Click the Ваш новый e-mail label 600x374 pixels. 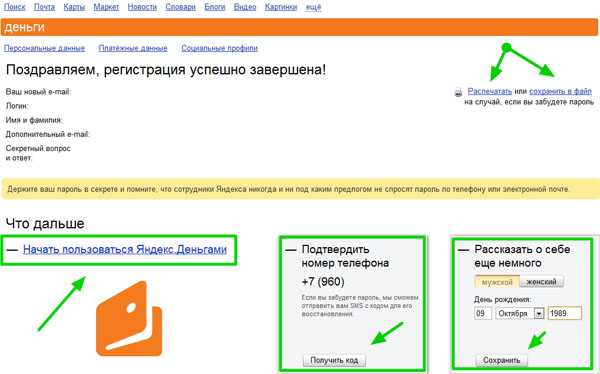coord(38,92)
